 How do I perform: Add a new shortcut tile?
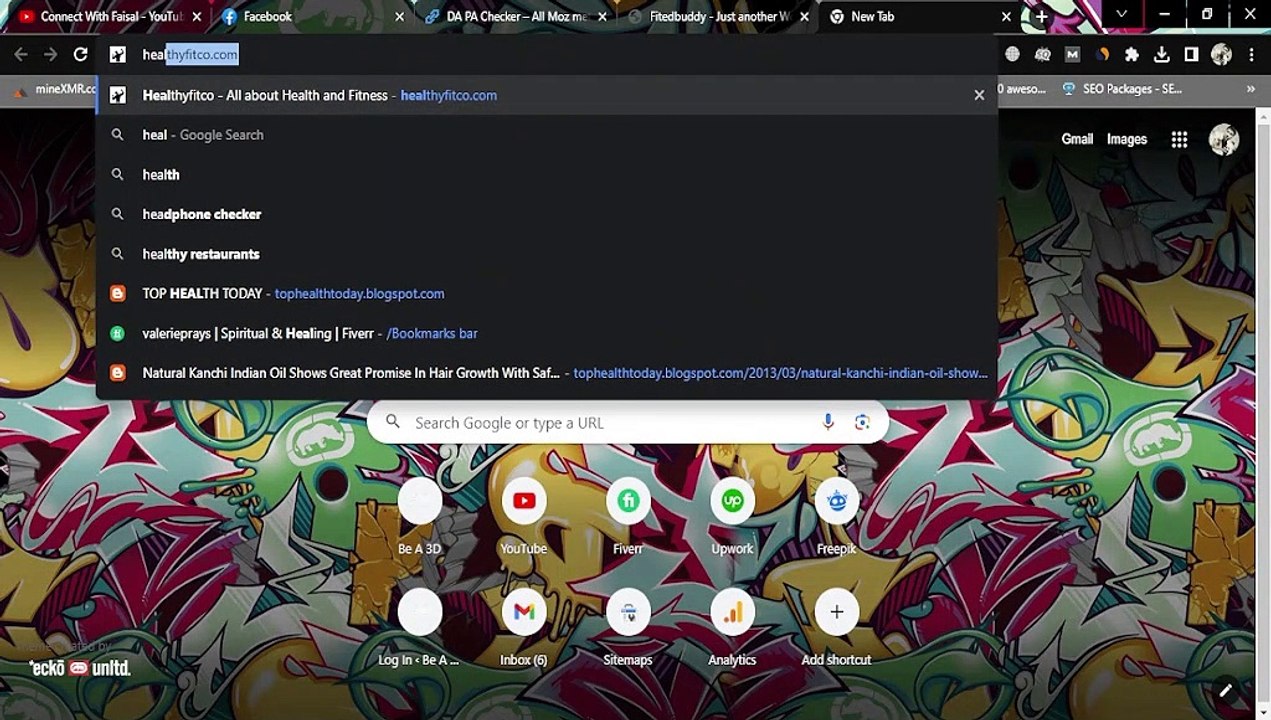coord(836,627)
